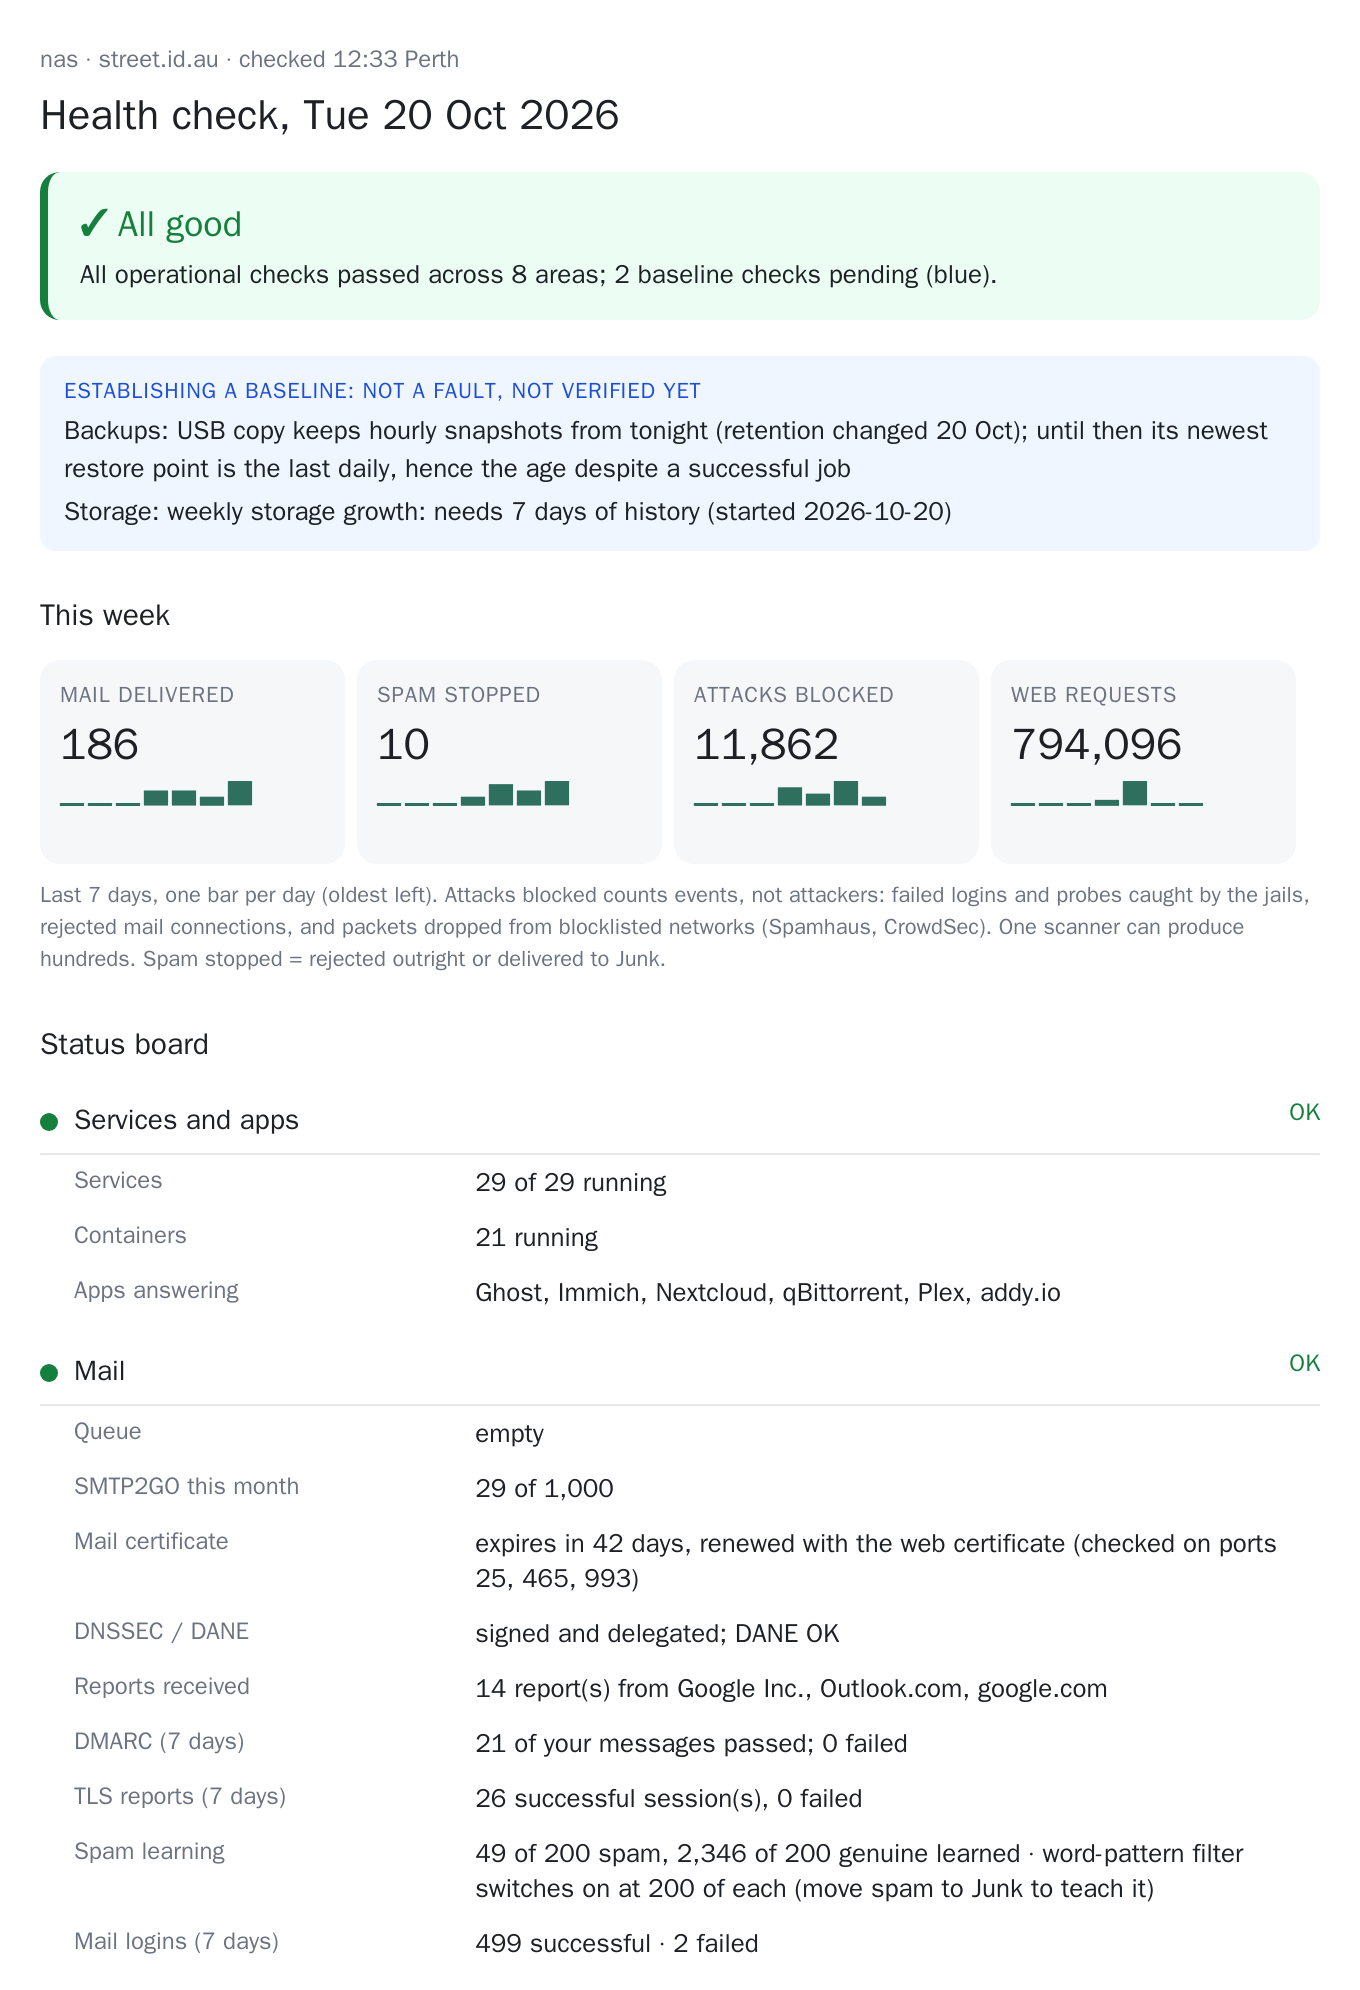
Task: Click 'signed and delegated; DANE OK' value
Action: tap(657, 1633)
